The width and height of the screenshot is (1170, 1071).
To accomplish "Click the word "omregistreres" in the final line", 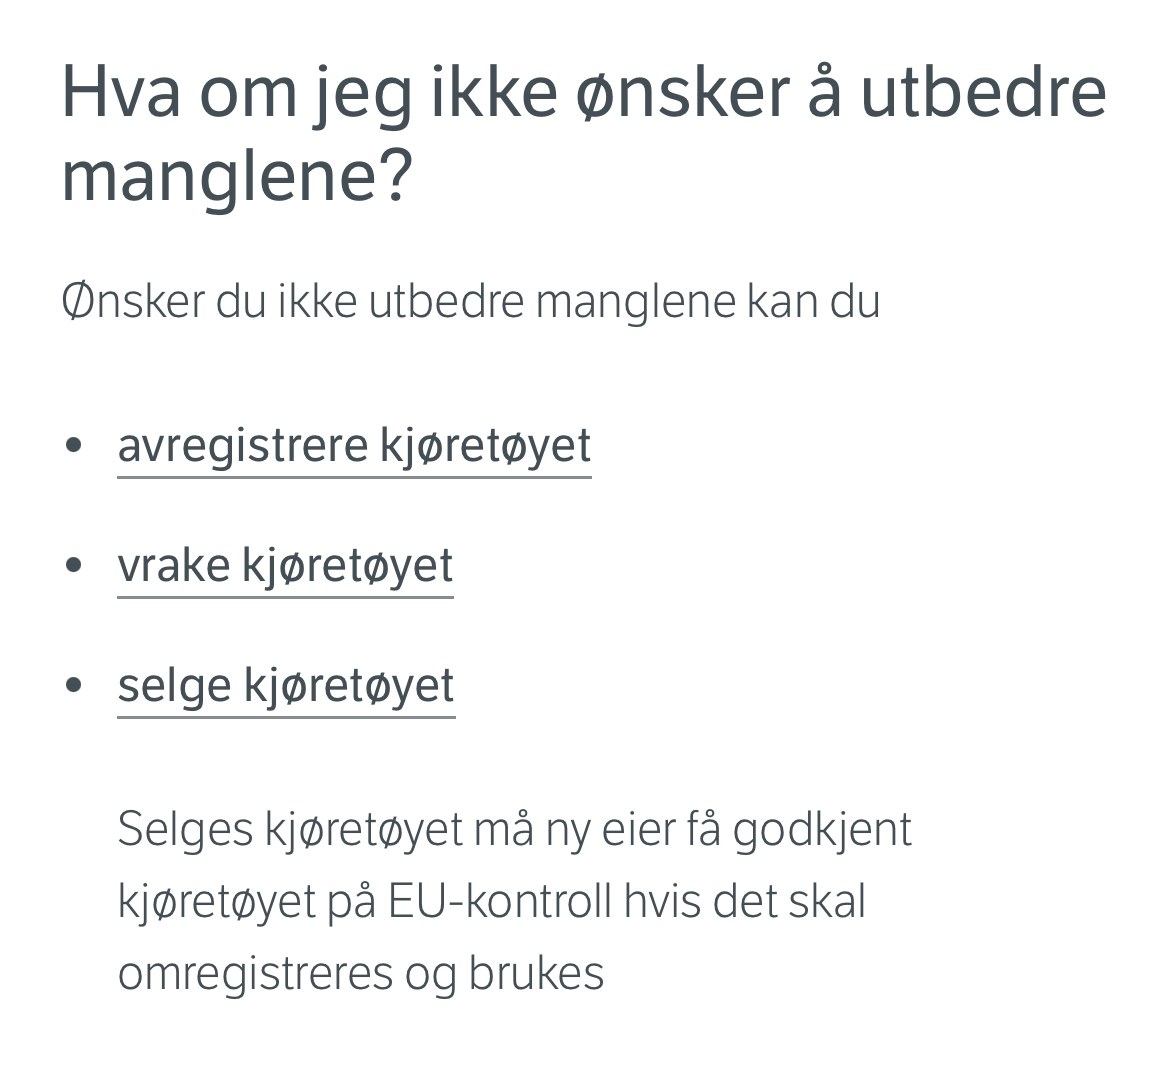I will coord(255,973).
